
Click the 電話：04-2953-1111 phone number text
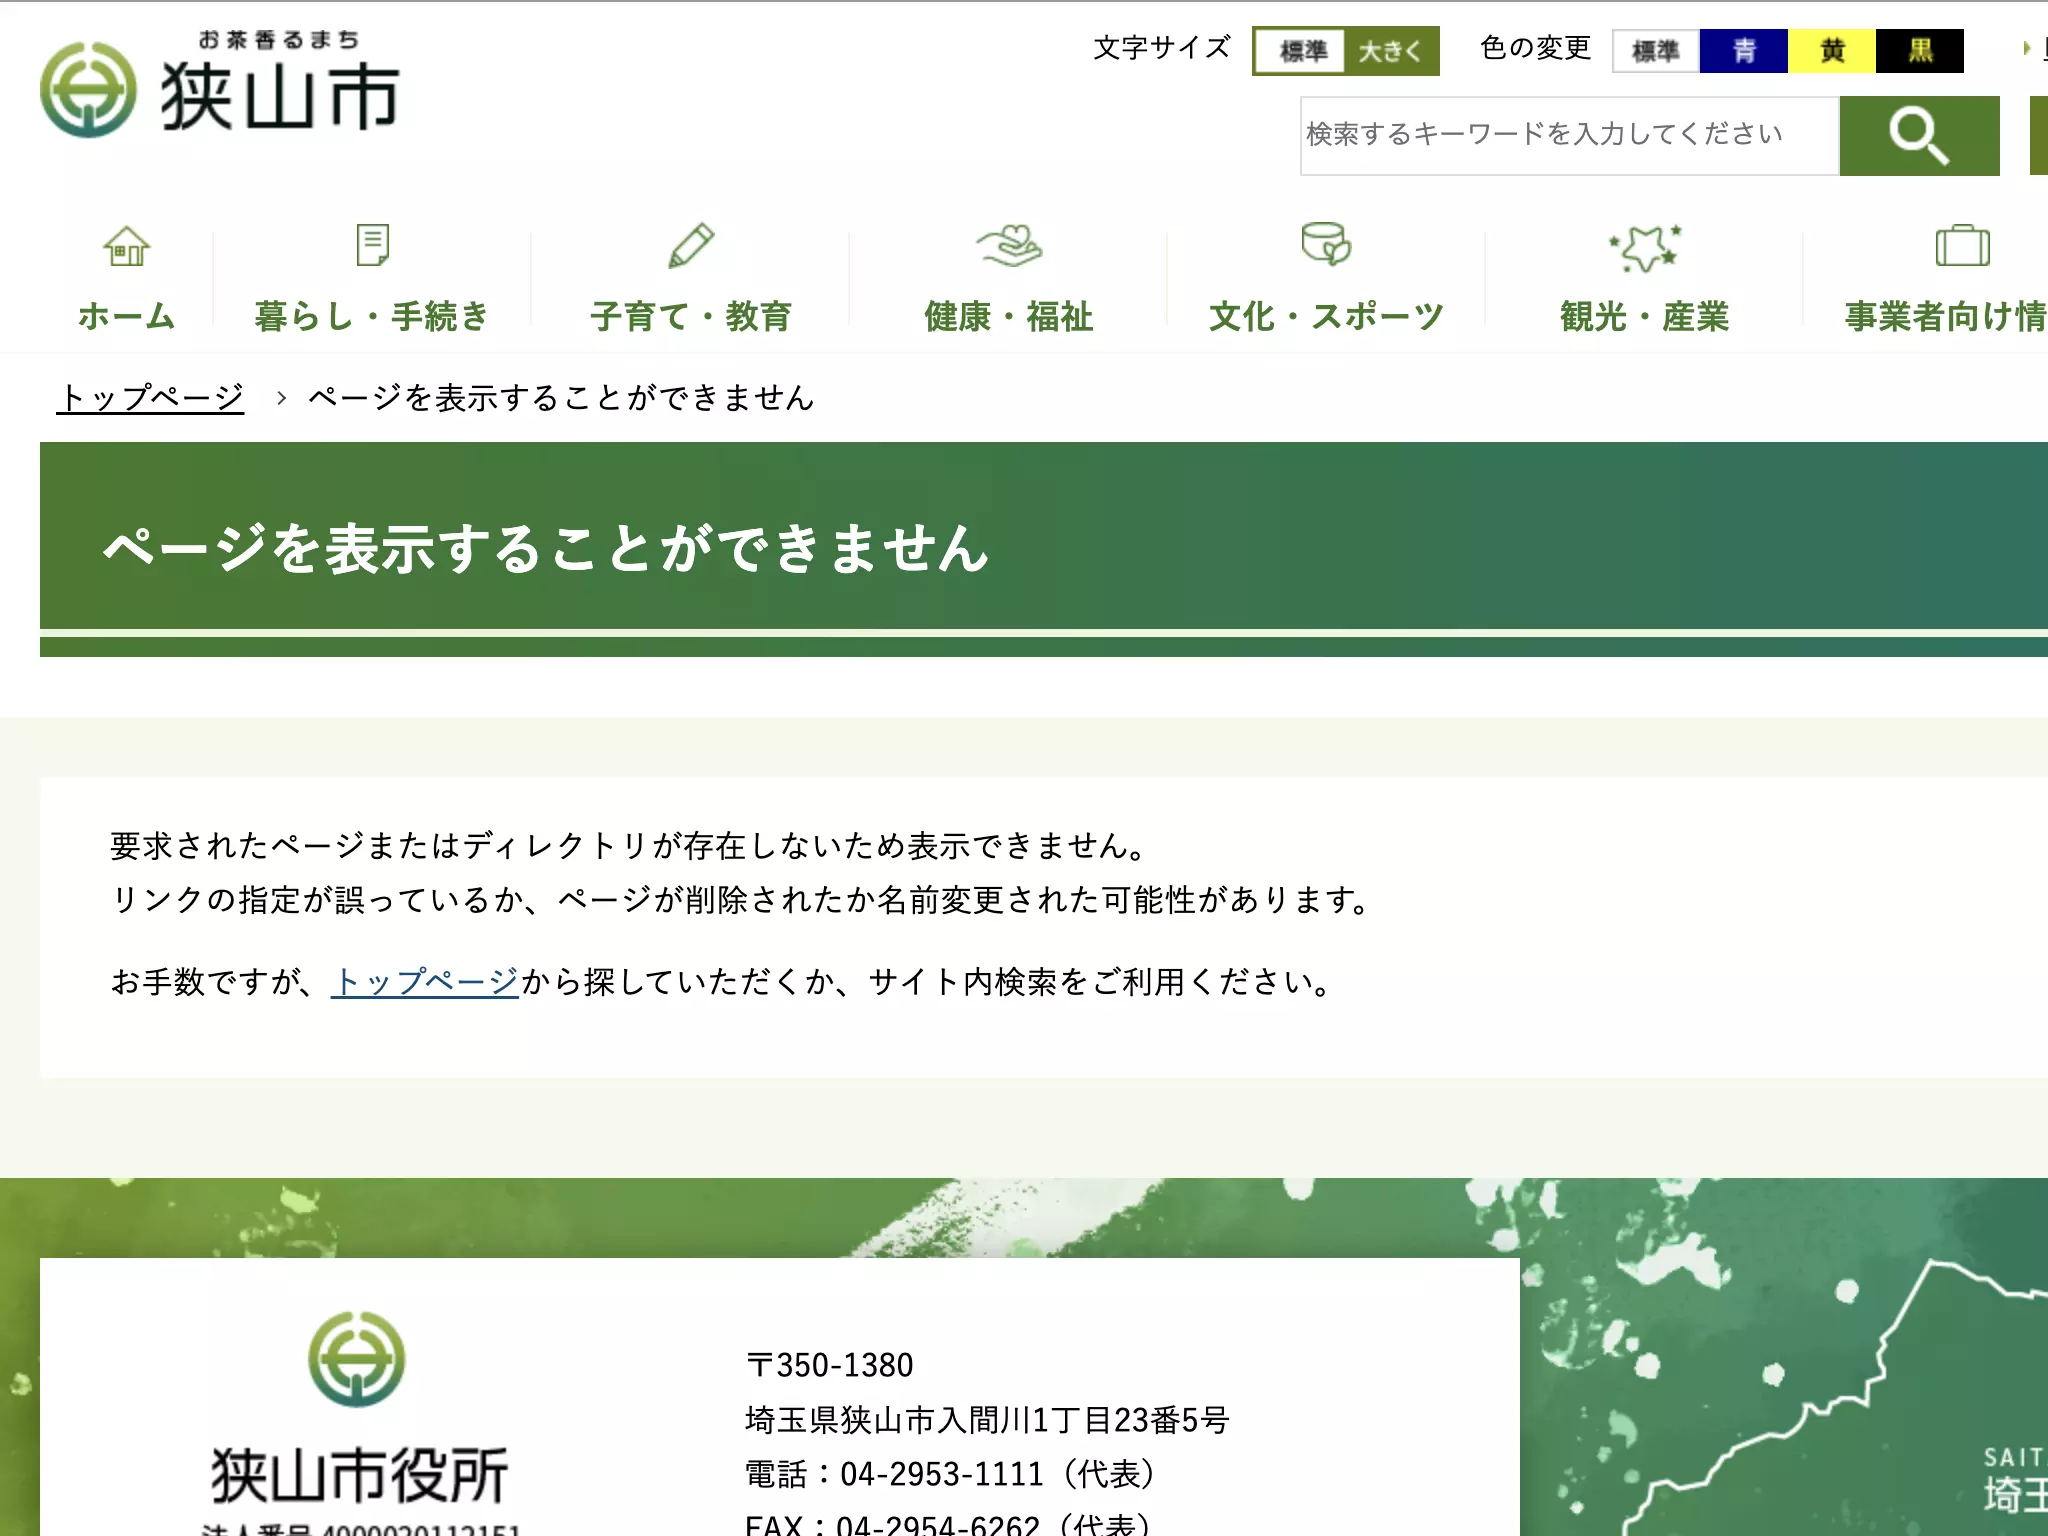pyautogui.click(x=950, y=1474)
